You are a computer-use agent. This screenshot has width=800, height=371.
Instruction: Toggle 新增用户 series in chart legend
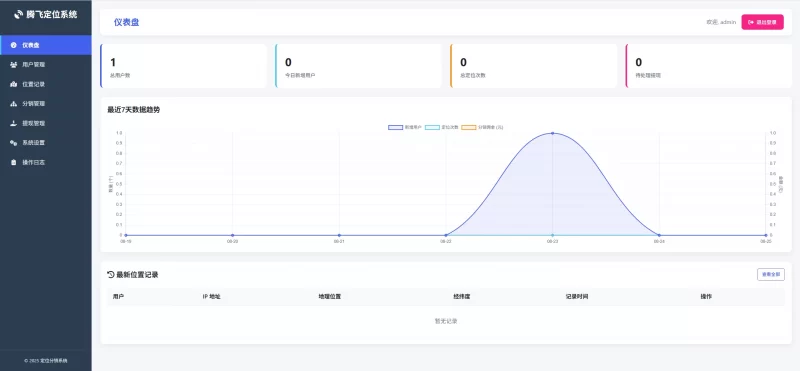(405, 127)
